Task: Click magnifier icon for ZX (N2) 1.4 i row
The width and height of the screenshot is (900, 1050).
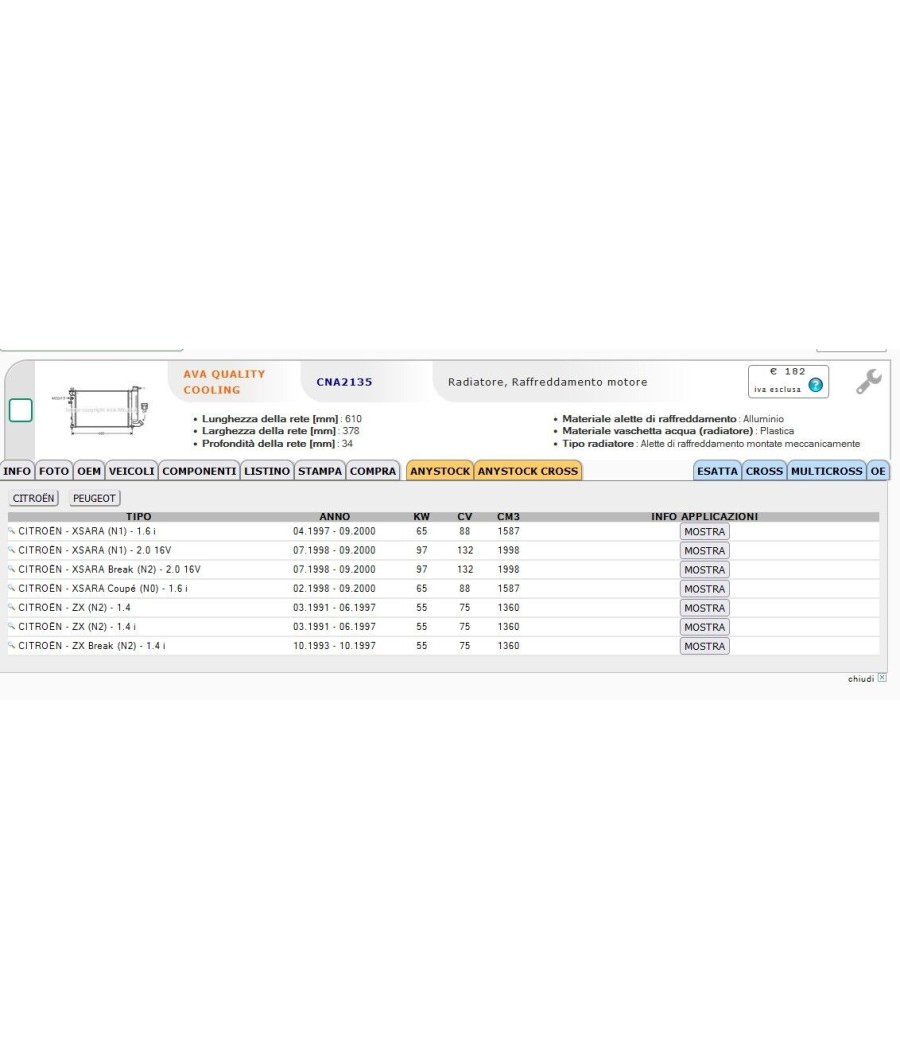Action: 11,626
